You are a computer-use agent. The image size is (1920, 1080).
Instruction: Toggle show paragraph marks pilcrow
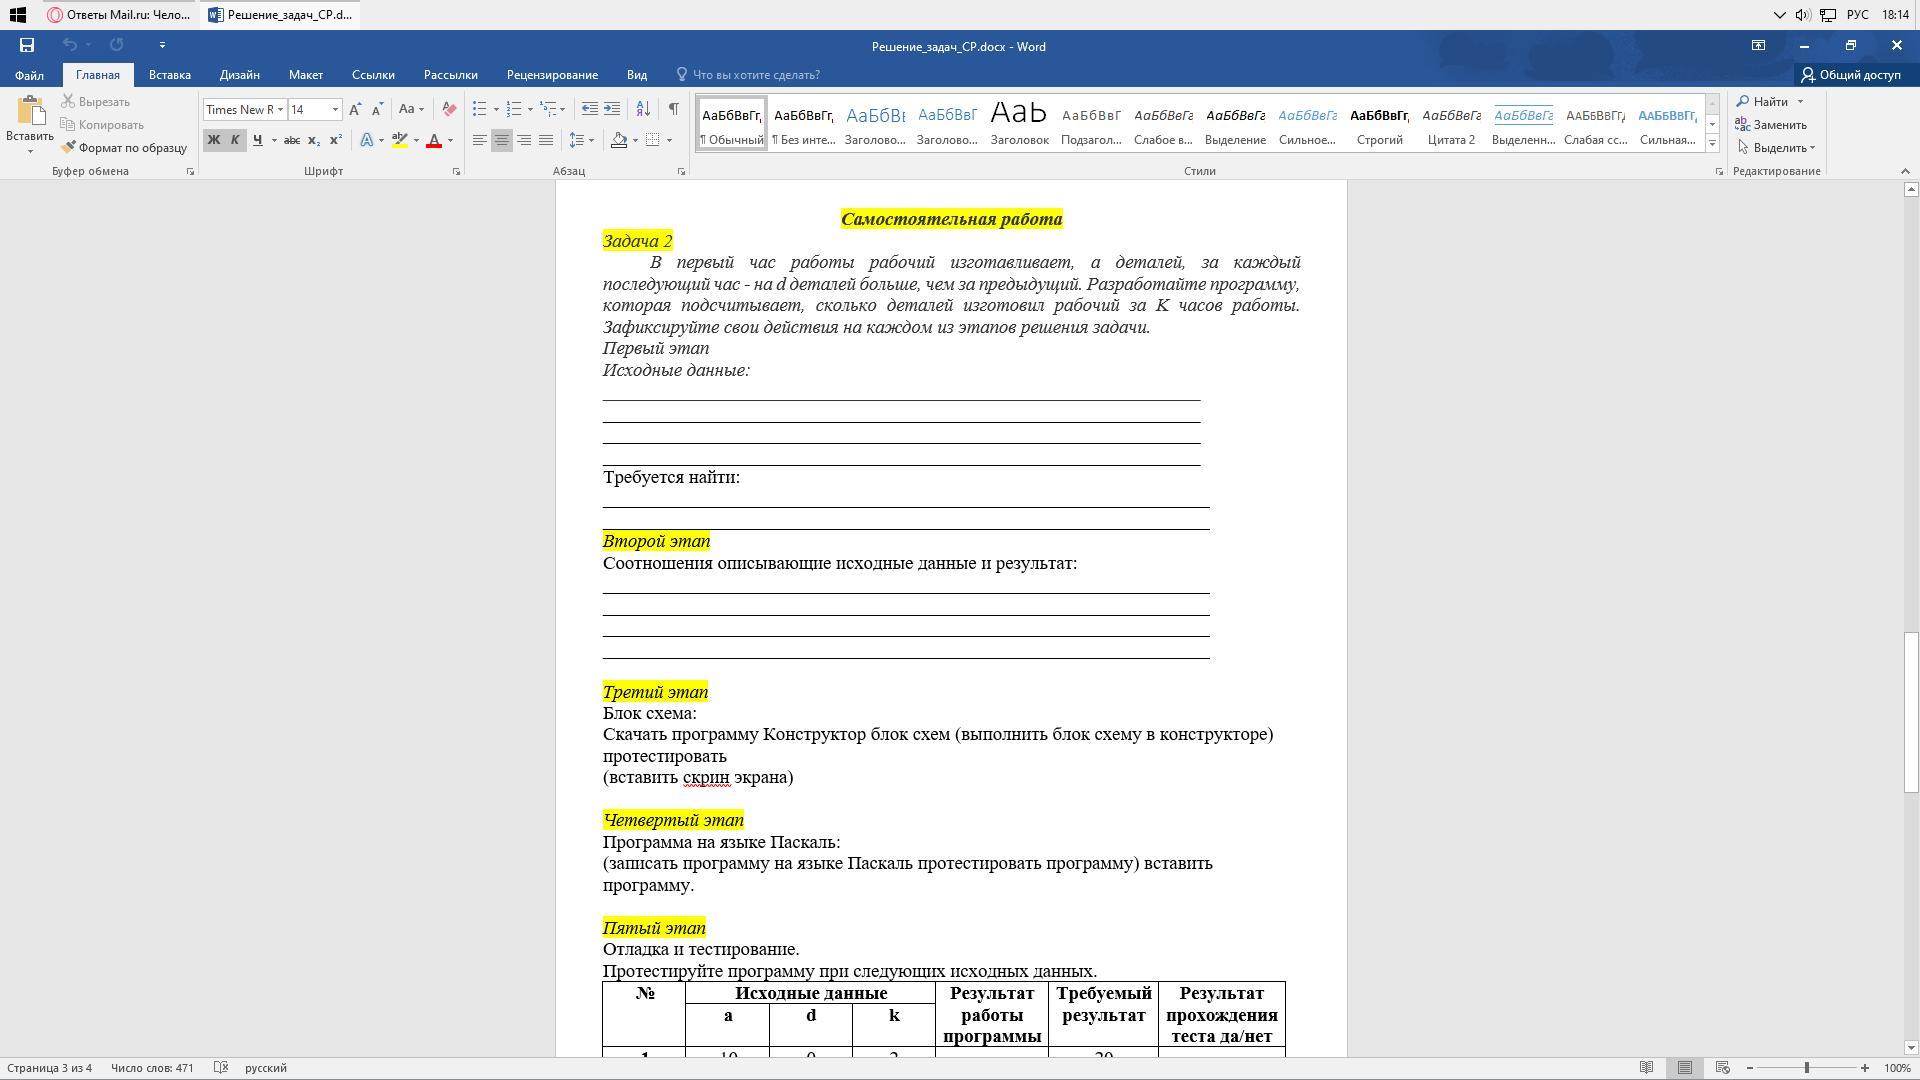pyautogui.click(x=674, y=109)
